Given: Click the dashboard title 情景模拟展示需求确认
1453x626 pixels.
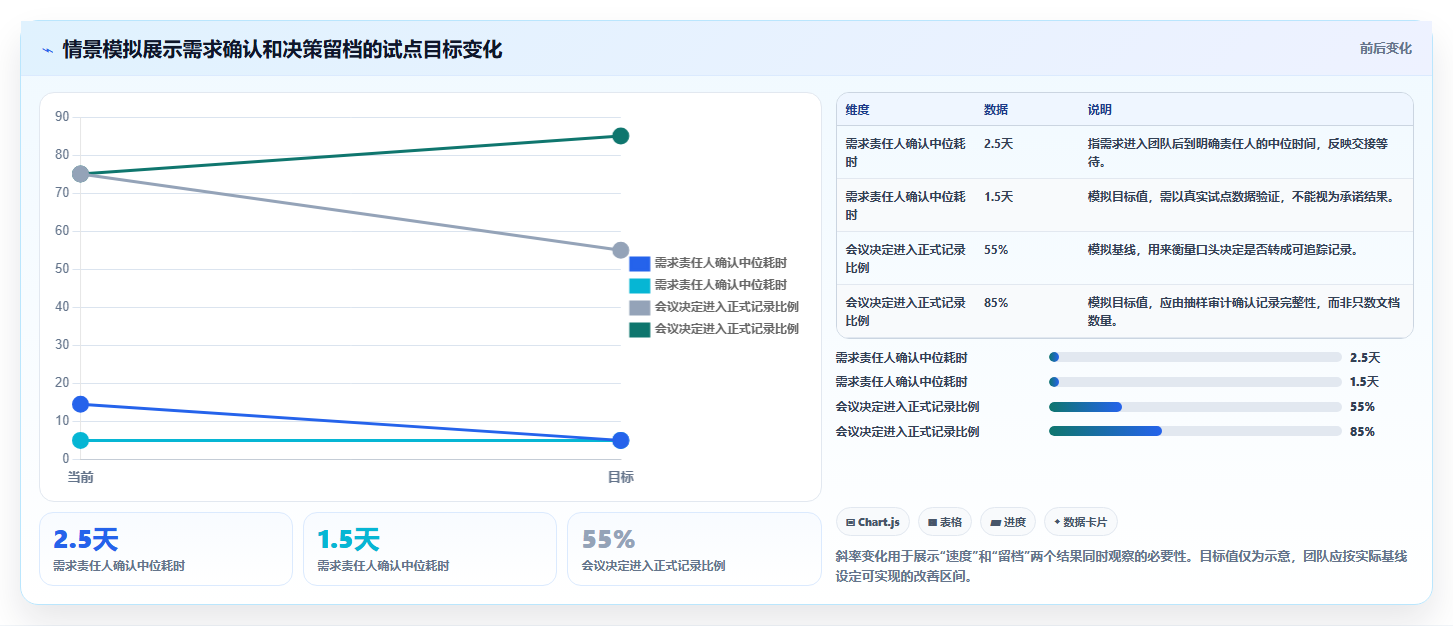Looking at the screenshot, I should pos(282,49).
